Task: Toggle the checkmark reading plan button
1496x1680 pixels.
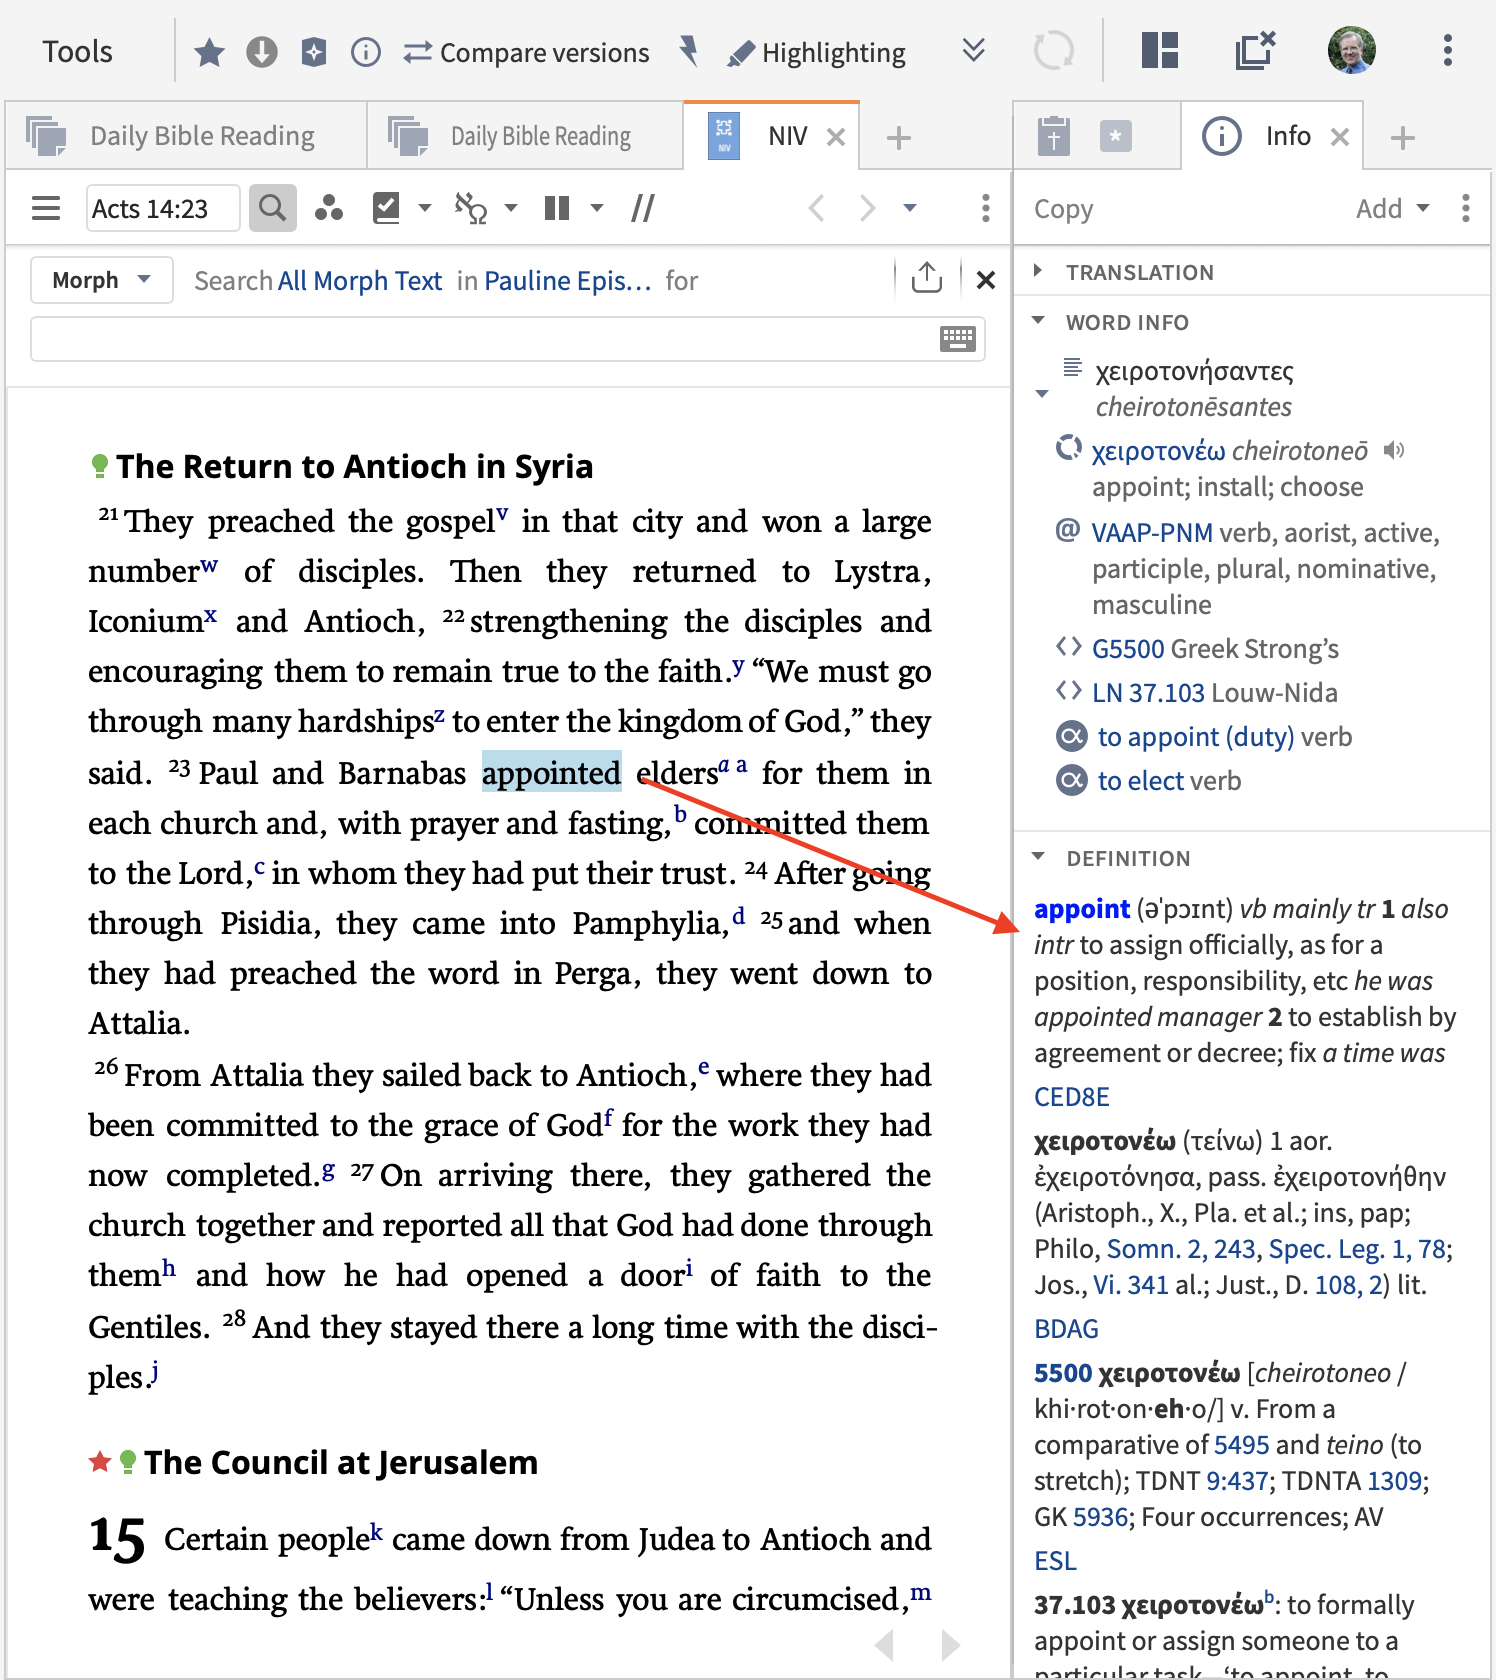Action: [386, 208]
